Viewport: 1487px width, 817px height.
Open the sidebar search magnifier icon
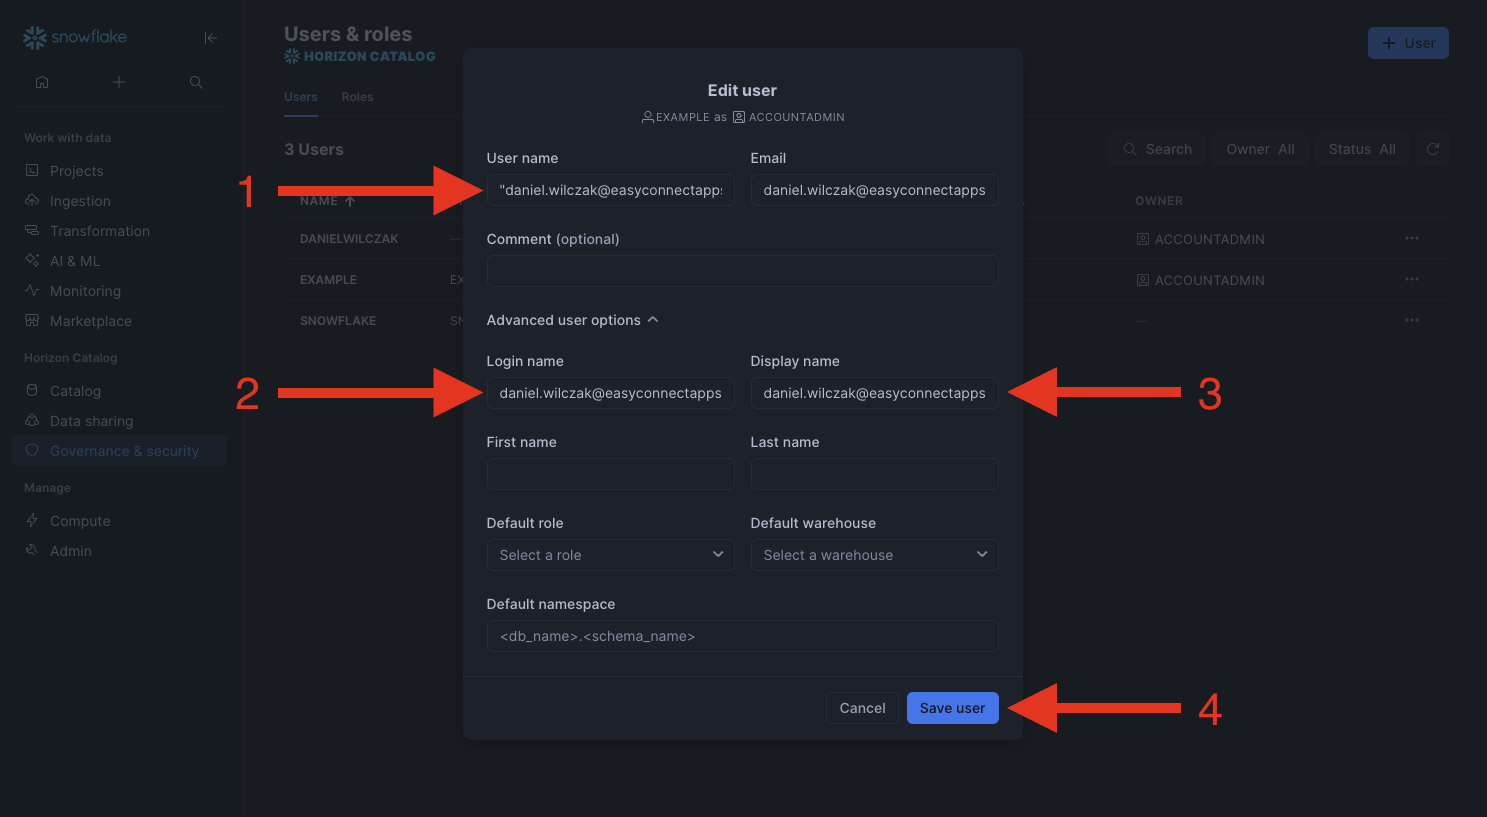[196, 82]
